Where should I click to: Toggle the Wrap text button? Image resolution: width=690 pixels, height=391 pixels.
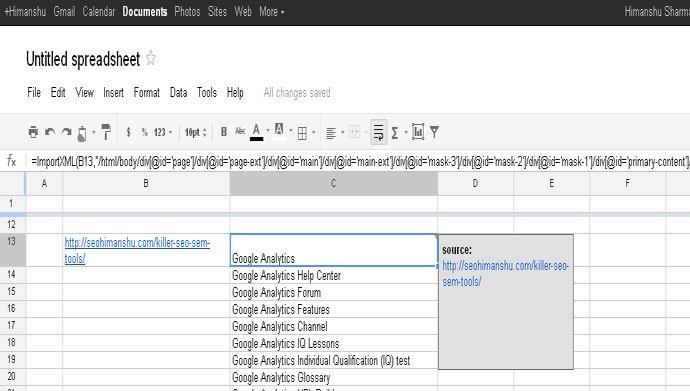tap(378, 132)
